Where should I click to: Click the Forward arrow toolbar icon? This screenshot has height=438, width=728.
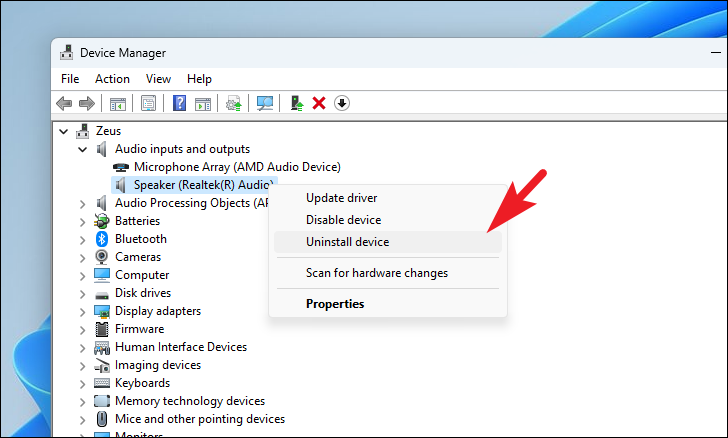(86, 103)
